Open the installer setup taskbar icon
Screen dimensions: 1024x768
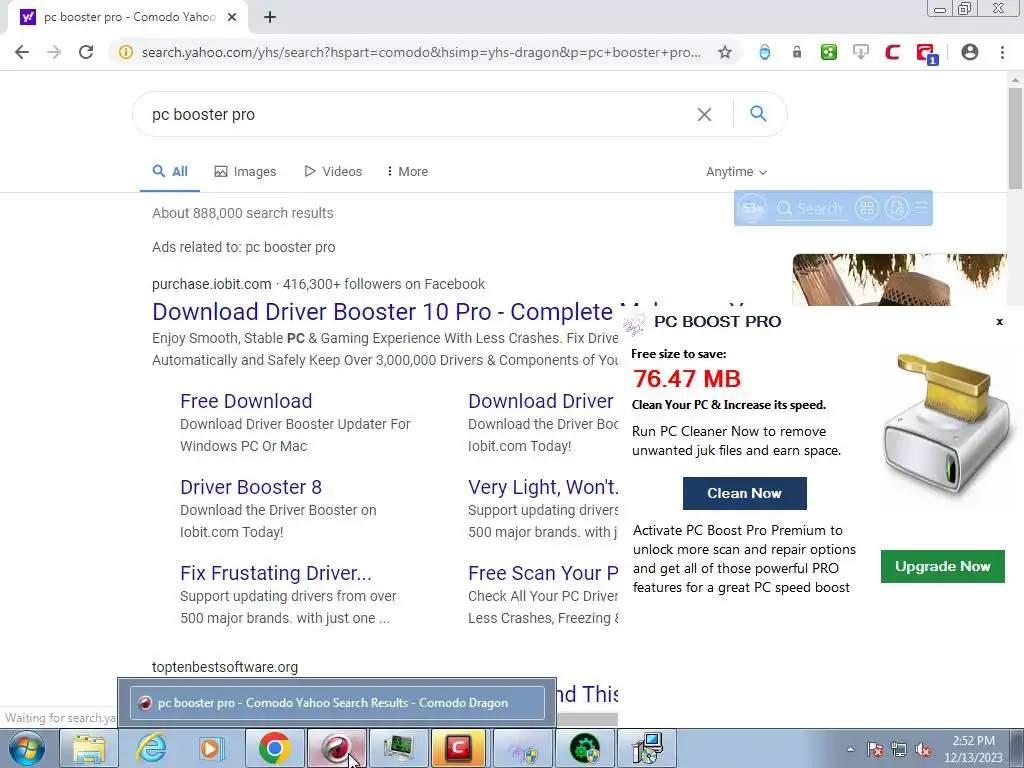646,748
